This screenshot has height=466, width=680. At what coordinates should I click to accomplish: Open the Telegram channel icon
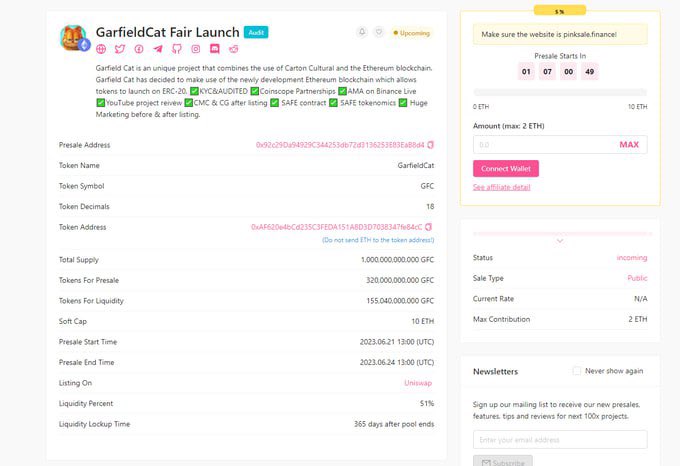point(158,49)
